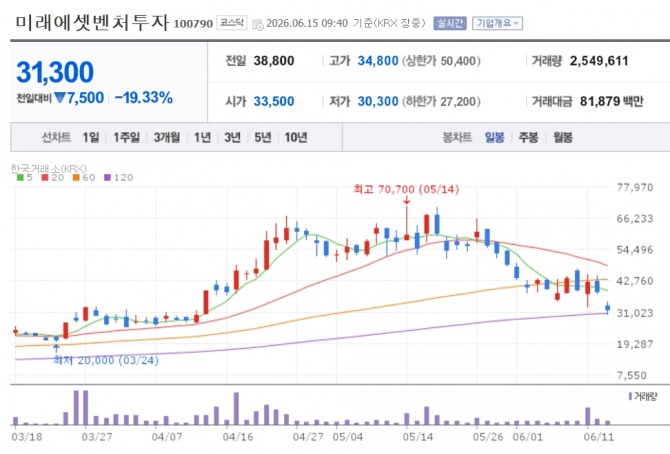Image resolution: width=670 pixels, height=454 pixels.
Task: Click the 시가 value 33,500
Action: [x=274, y=101]
